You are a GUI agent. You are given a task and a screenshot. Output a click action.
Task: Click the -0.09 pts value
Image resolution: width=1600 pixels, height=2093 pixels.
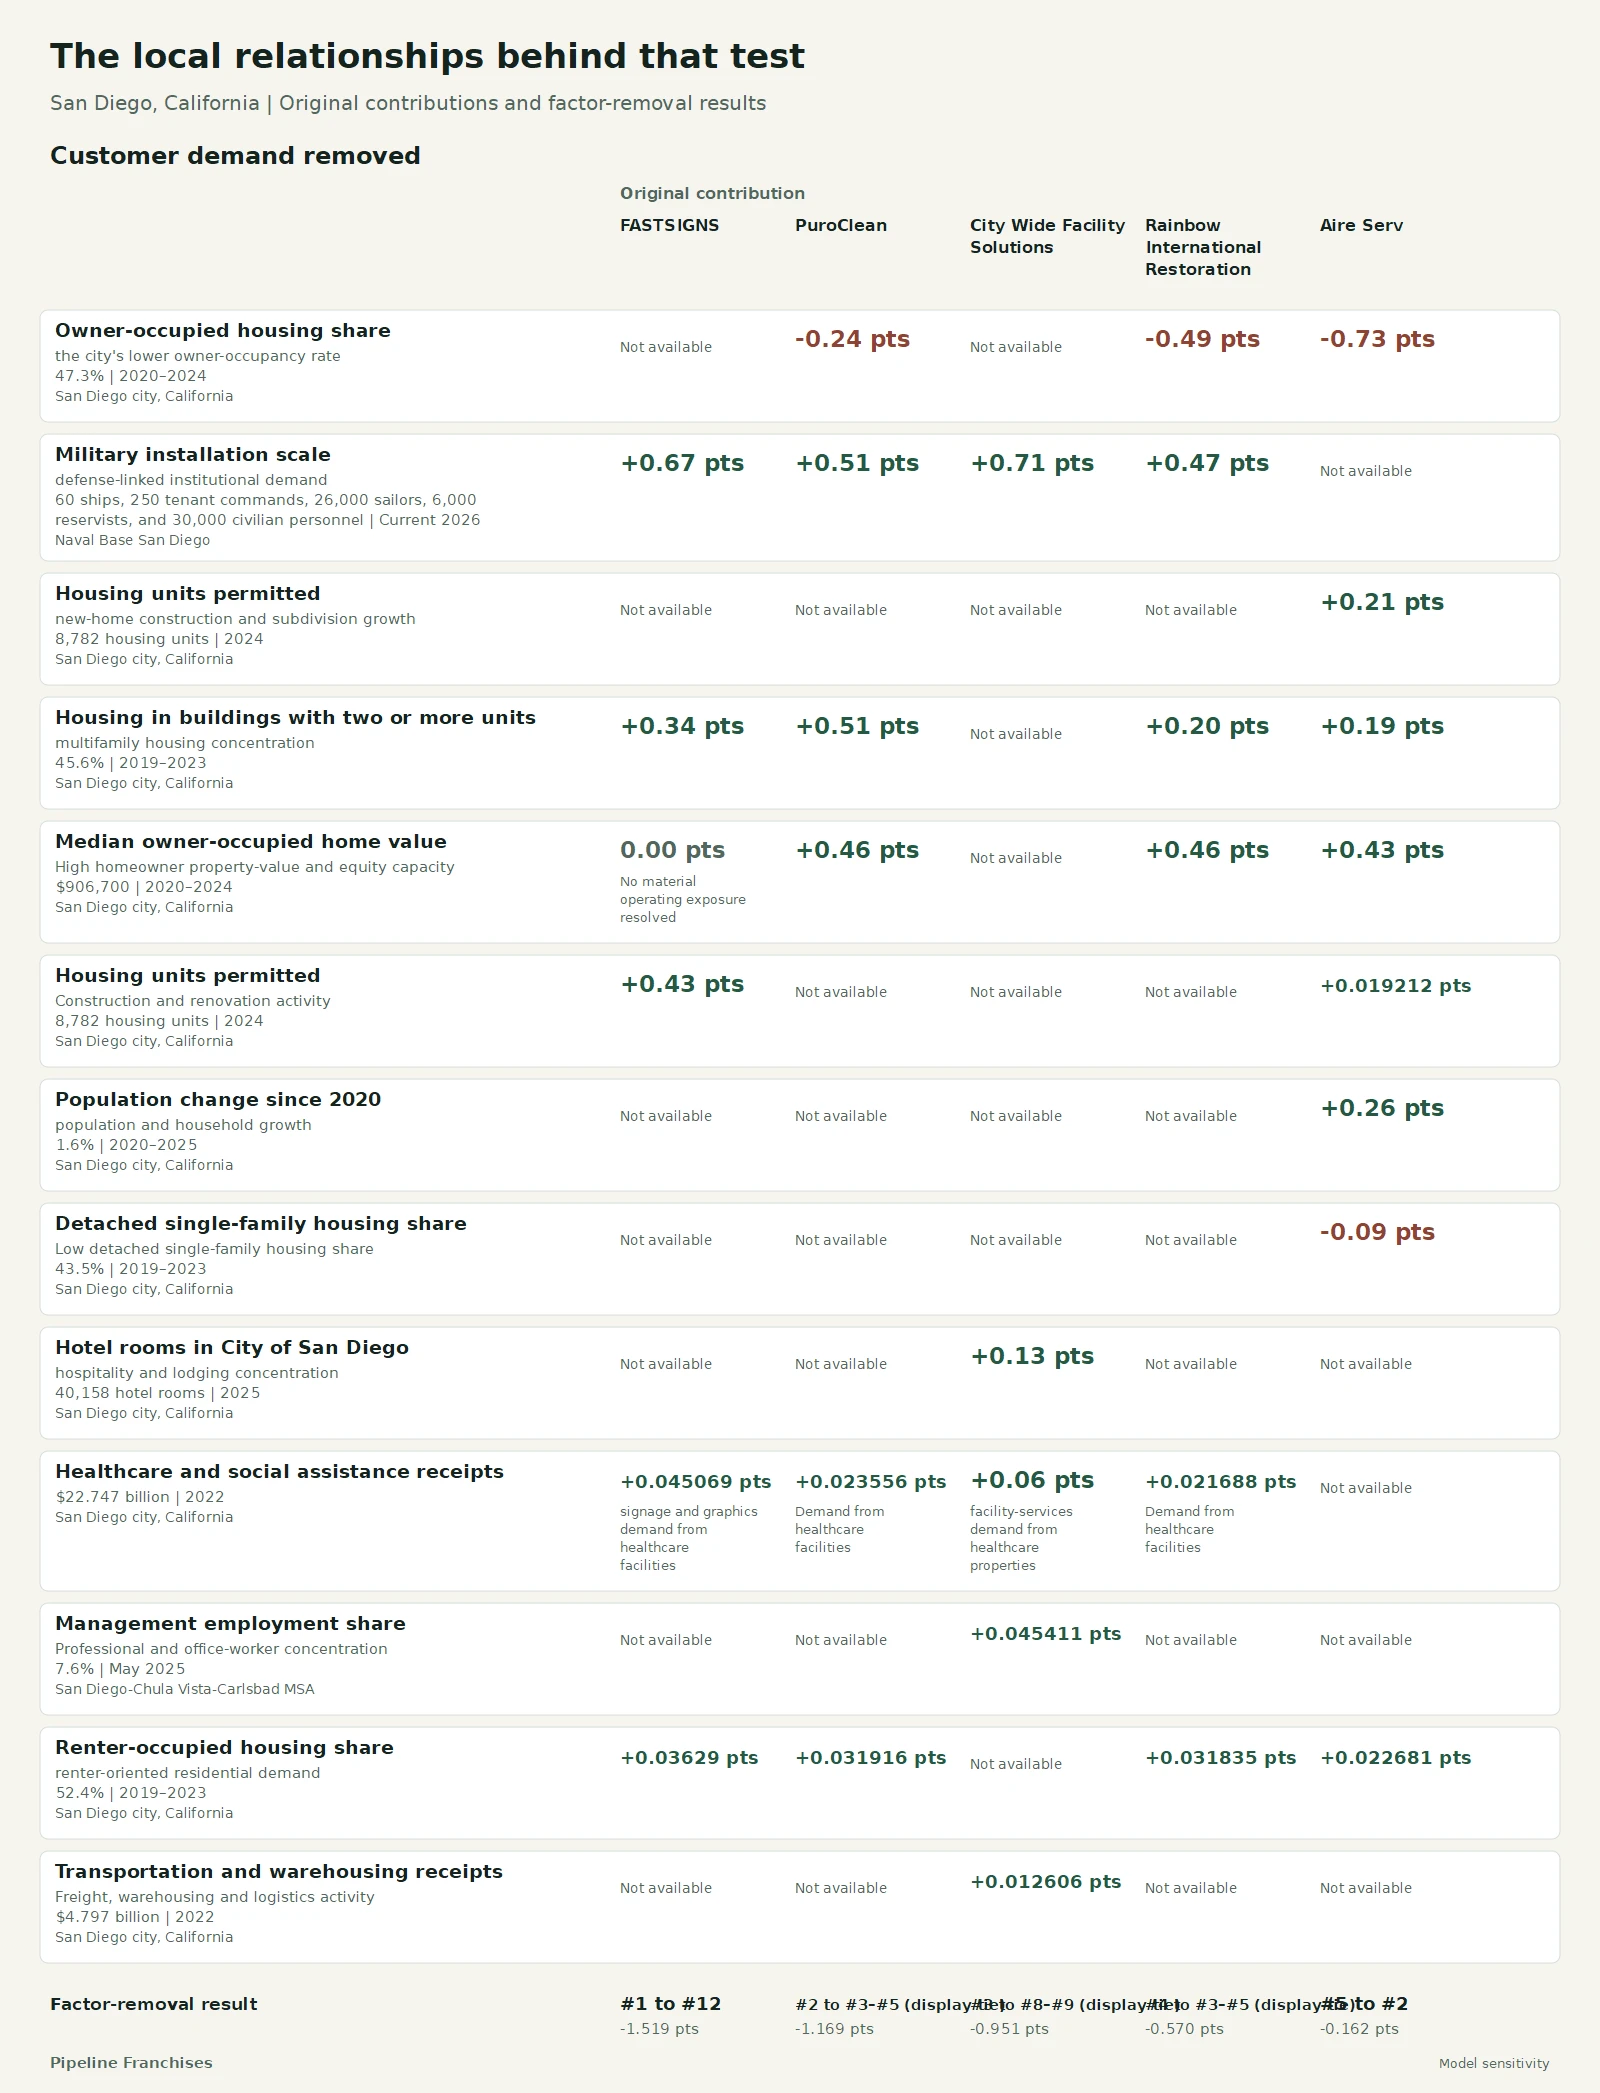[1377, 1232]
